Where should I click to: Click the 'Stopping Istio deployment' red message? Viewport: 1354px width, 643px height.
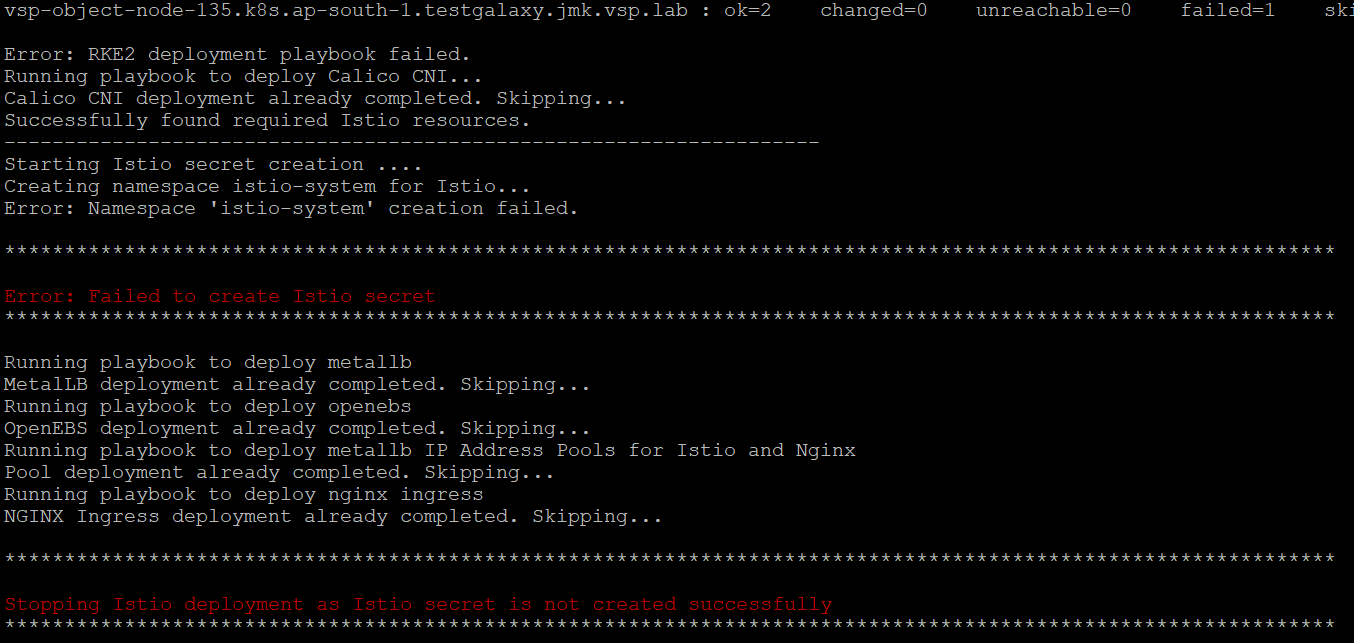click(x=418, y=604)
